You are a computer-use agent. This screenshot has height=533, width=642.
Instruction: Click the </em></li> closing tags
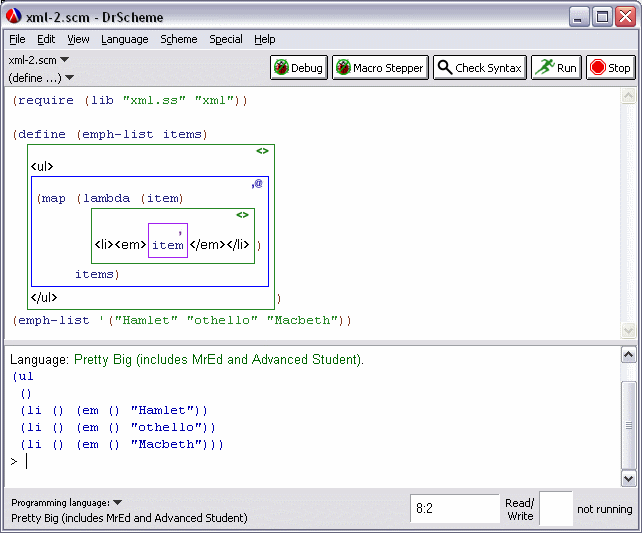219,245
